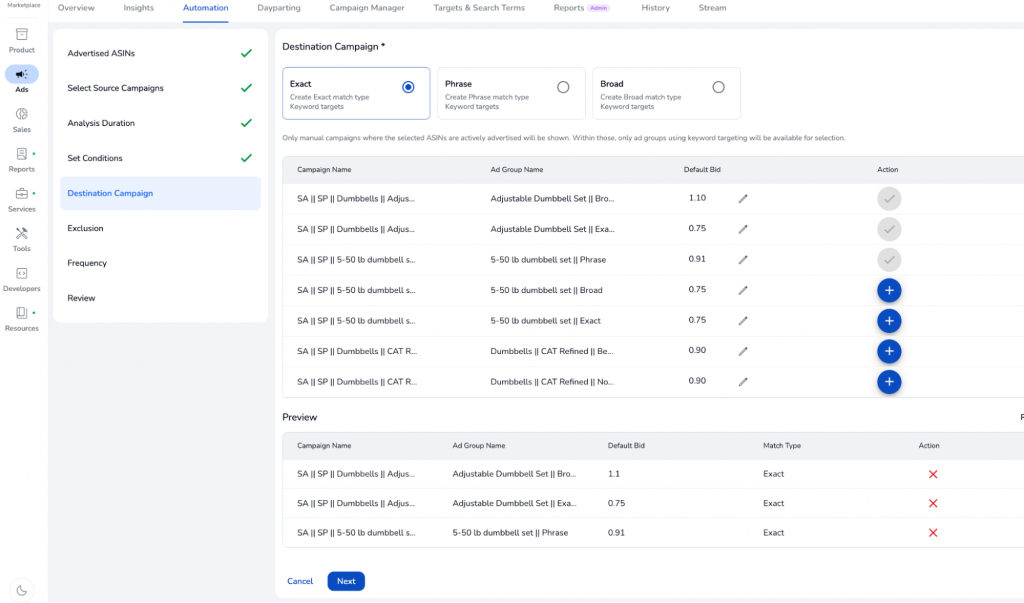Remove Adjustable Dumbbell Set Exa... from Preview

pyautogui.click(x=933, y=503)
